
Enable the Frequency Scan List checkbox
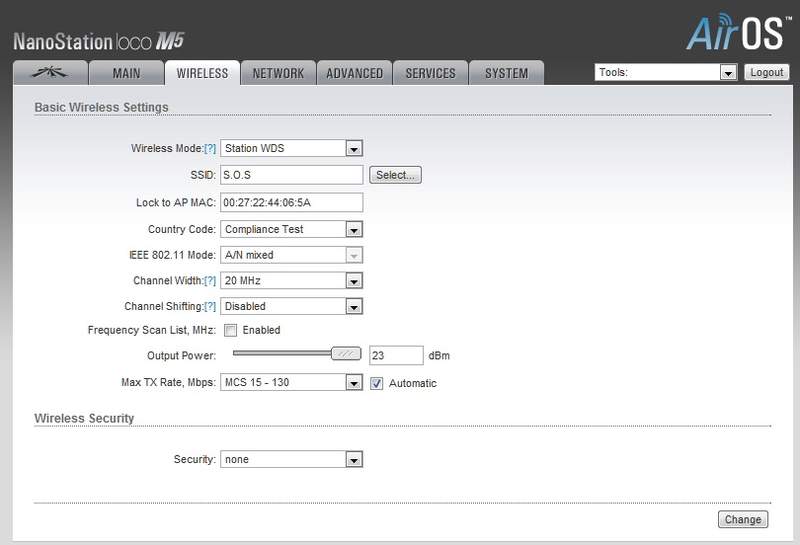point(231,331)
